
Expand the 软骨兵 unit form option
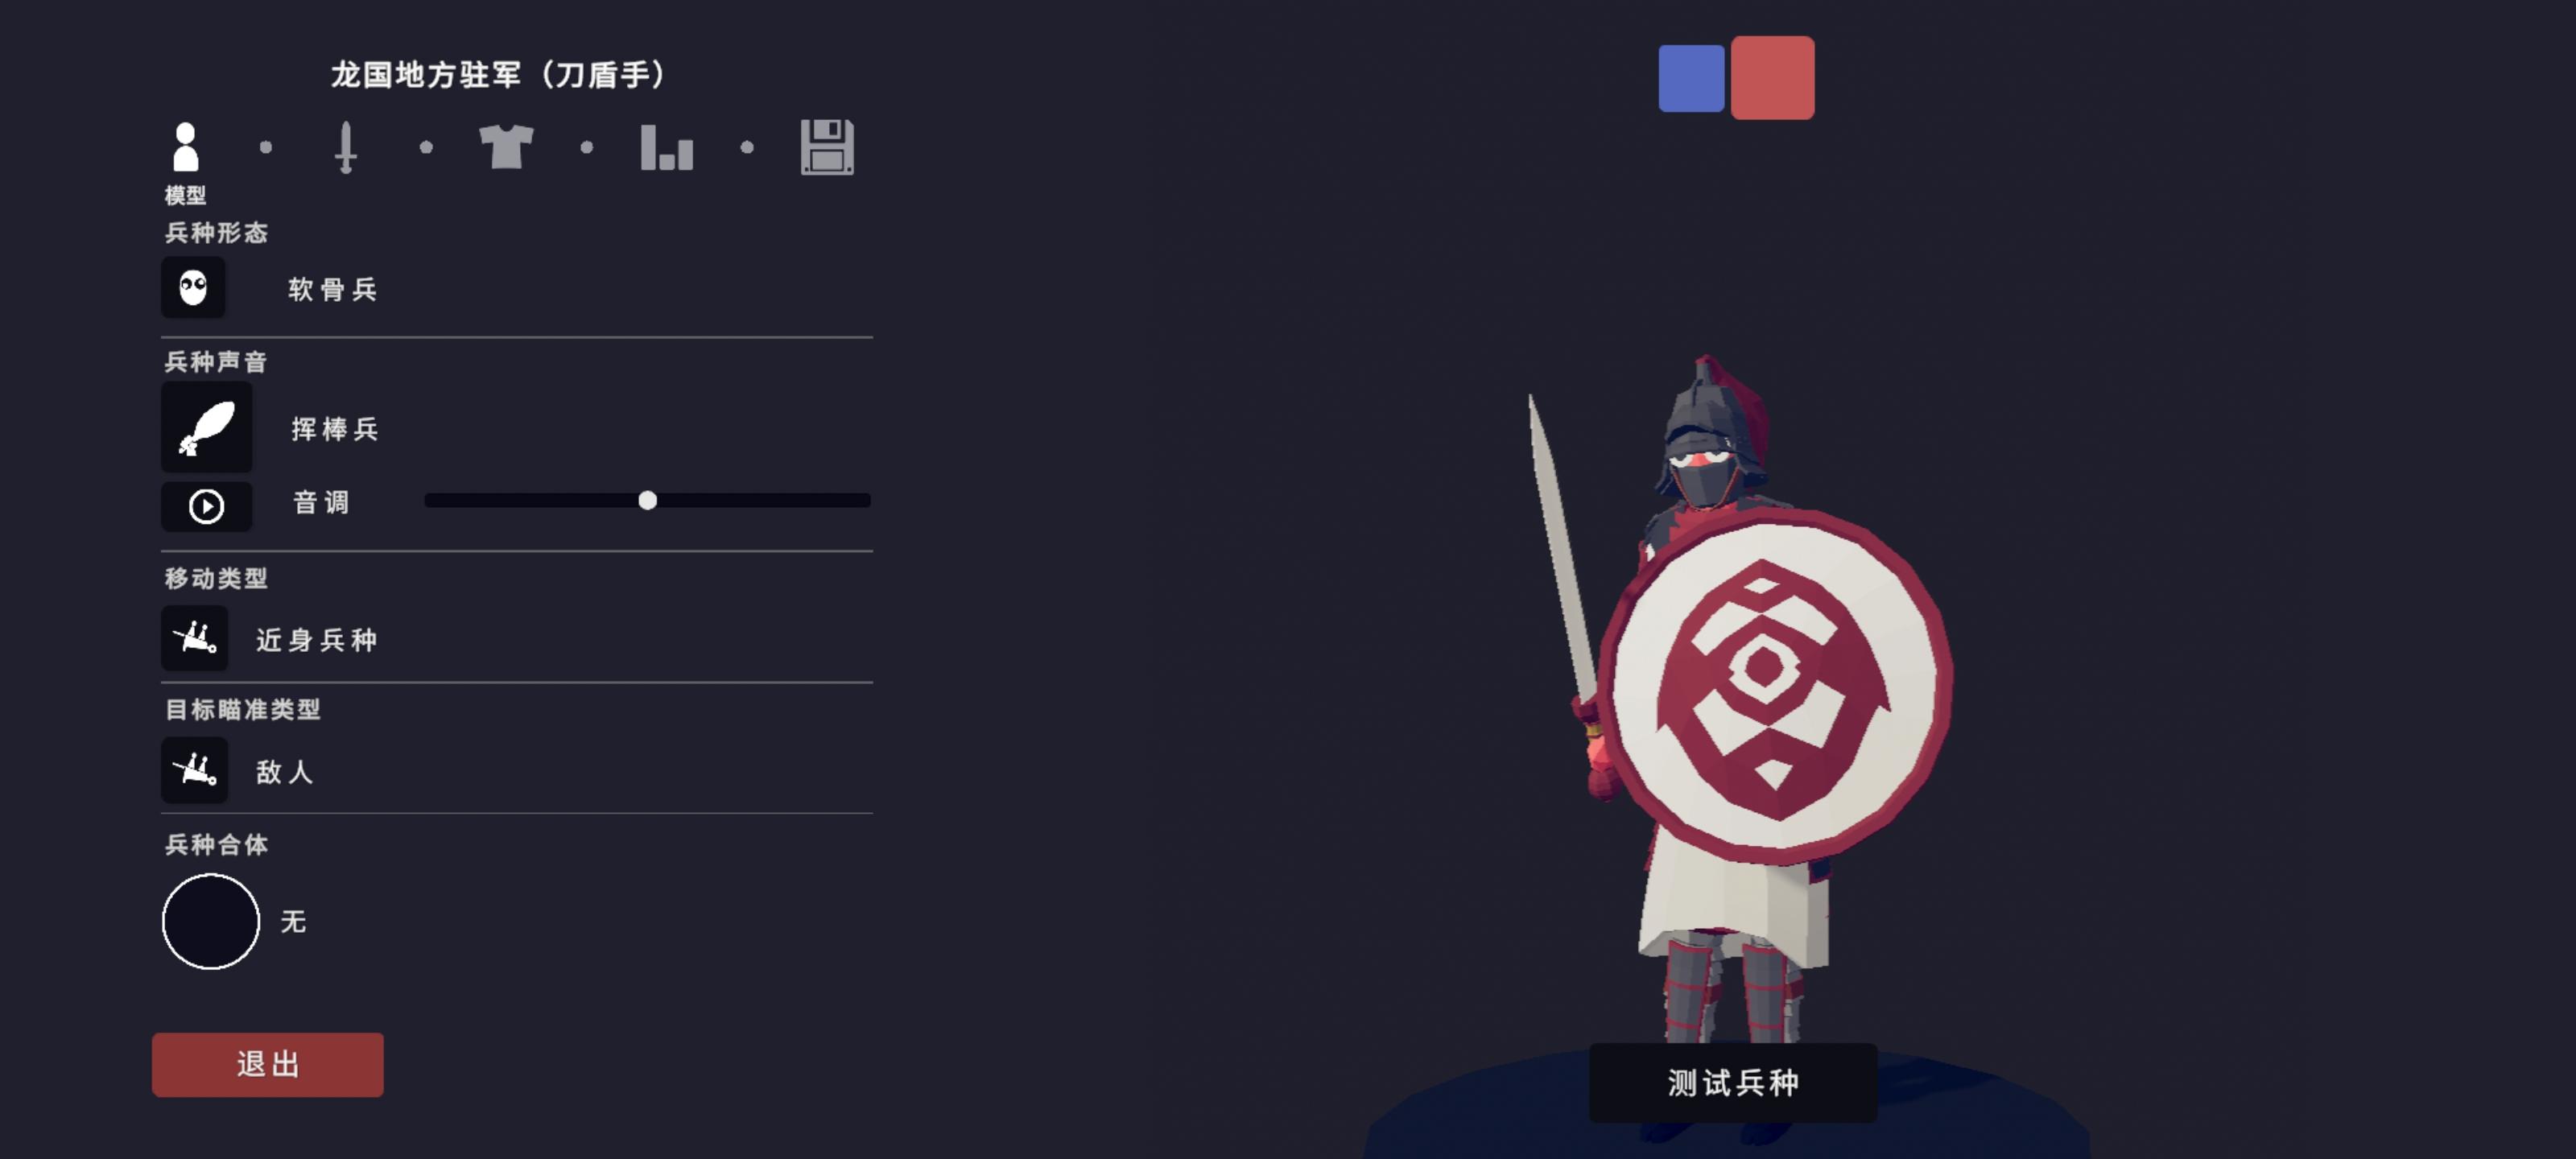point(333,290)
